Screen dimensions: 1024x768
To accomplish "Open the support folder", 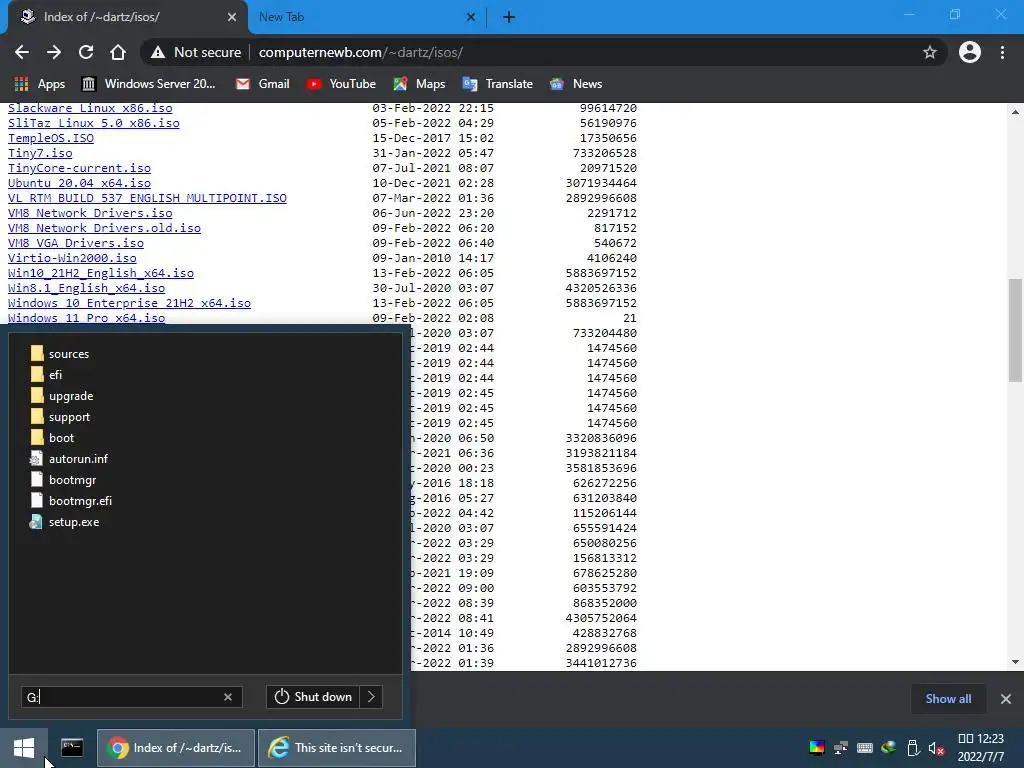I will point(60,417).
